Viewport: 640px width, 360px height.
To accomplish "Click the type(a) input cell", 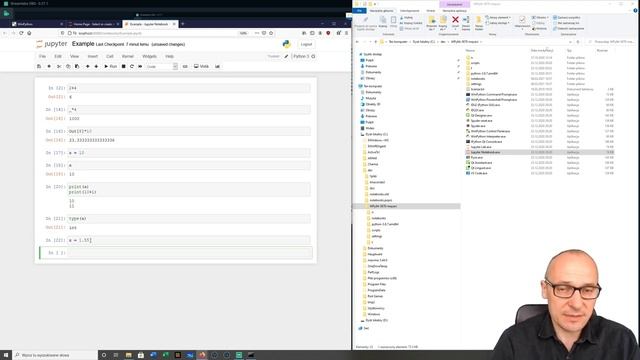I will tap(189, 219).
